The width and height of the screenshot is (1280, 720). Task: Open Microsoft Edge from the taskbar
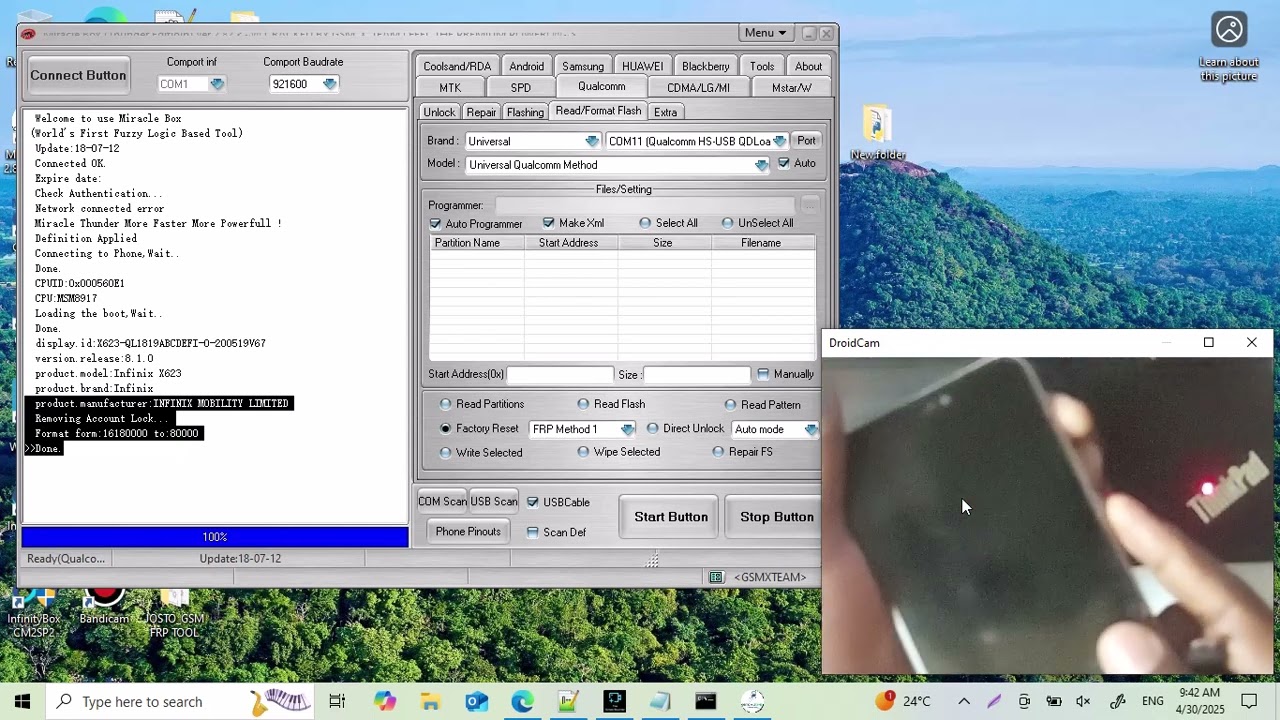pos(522,701)
